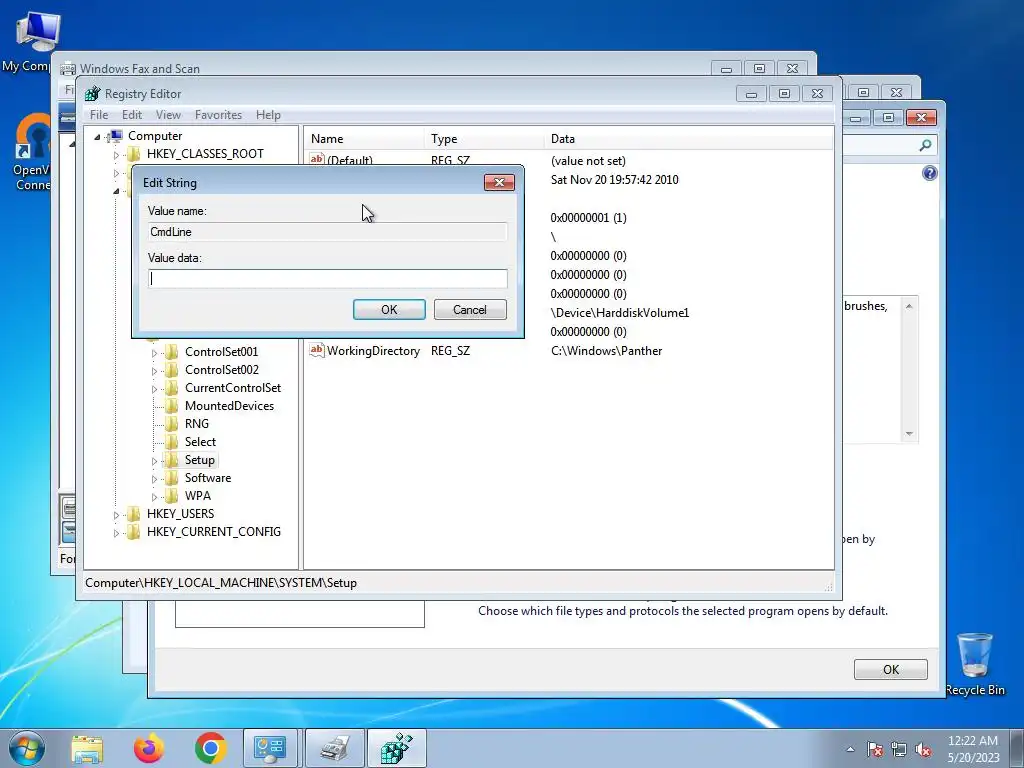Click the search magnifier in background window

click(925, 145)
